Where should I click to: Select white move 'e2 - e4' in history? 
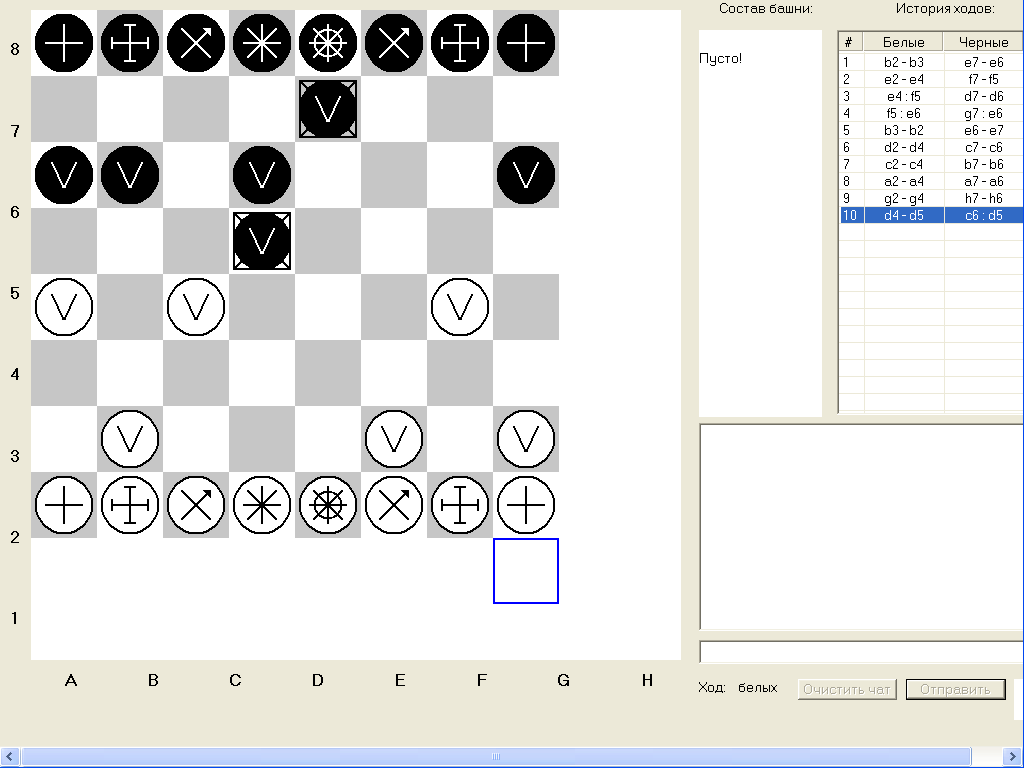pyautogui.click(x=904, y=79)
